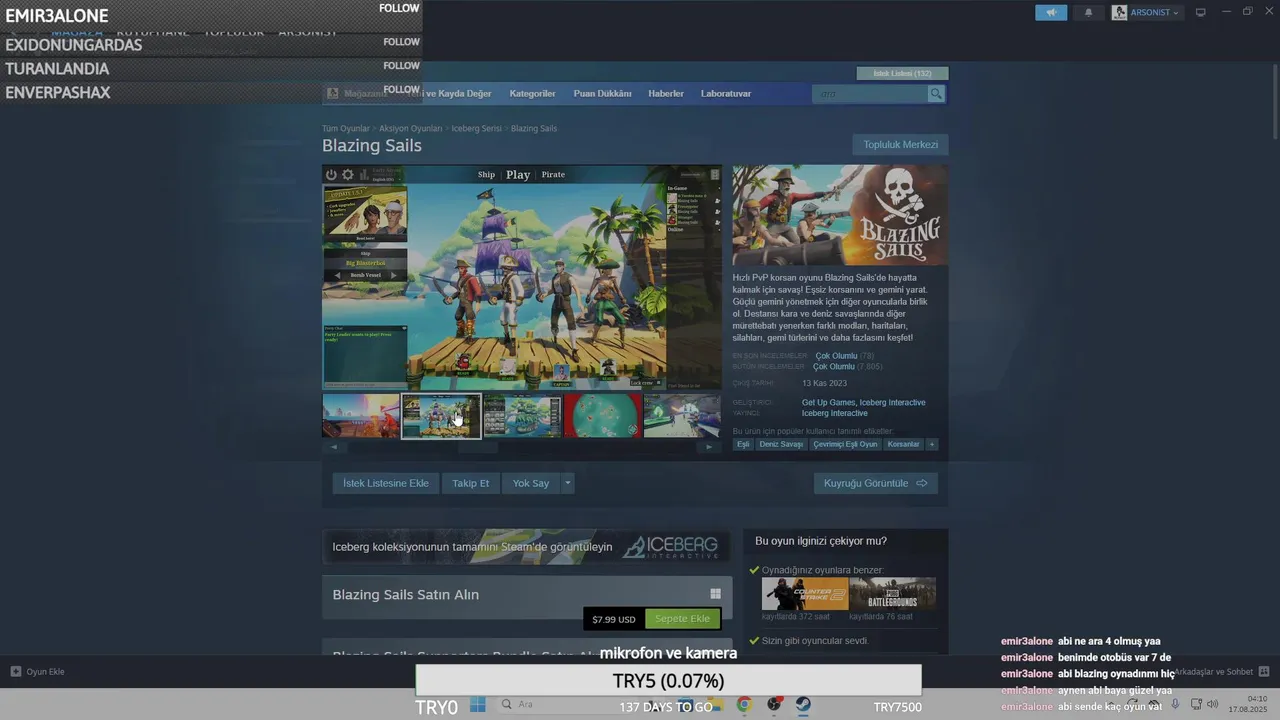Click the Takip Et button
1280x720 pixels.
tap(470, 483)
